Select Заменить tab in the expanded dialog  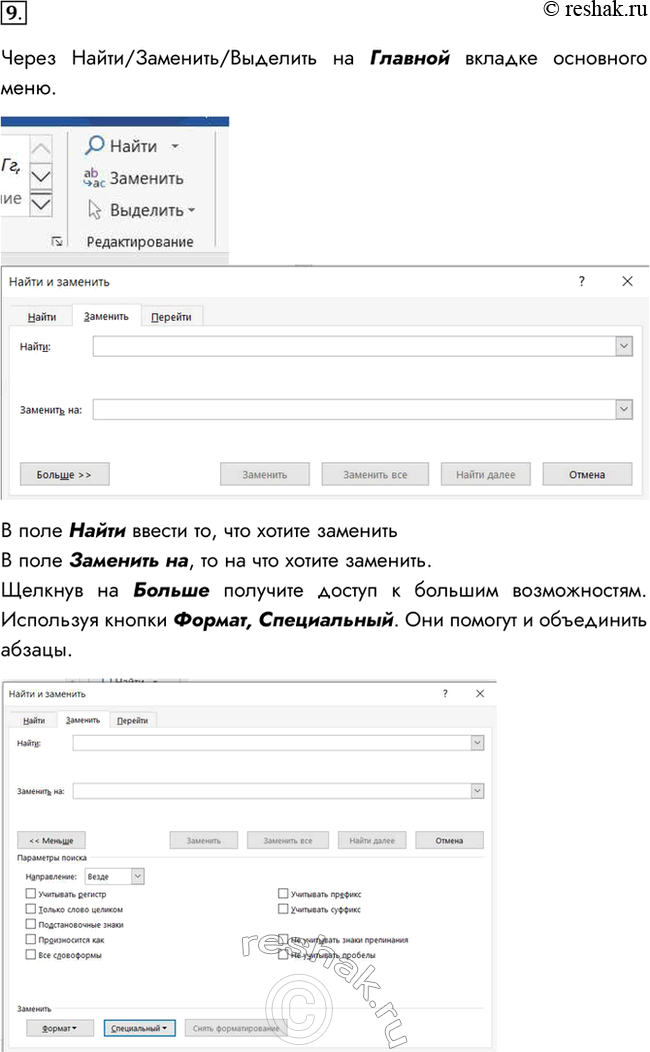[x=83, y=720]
